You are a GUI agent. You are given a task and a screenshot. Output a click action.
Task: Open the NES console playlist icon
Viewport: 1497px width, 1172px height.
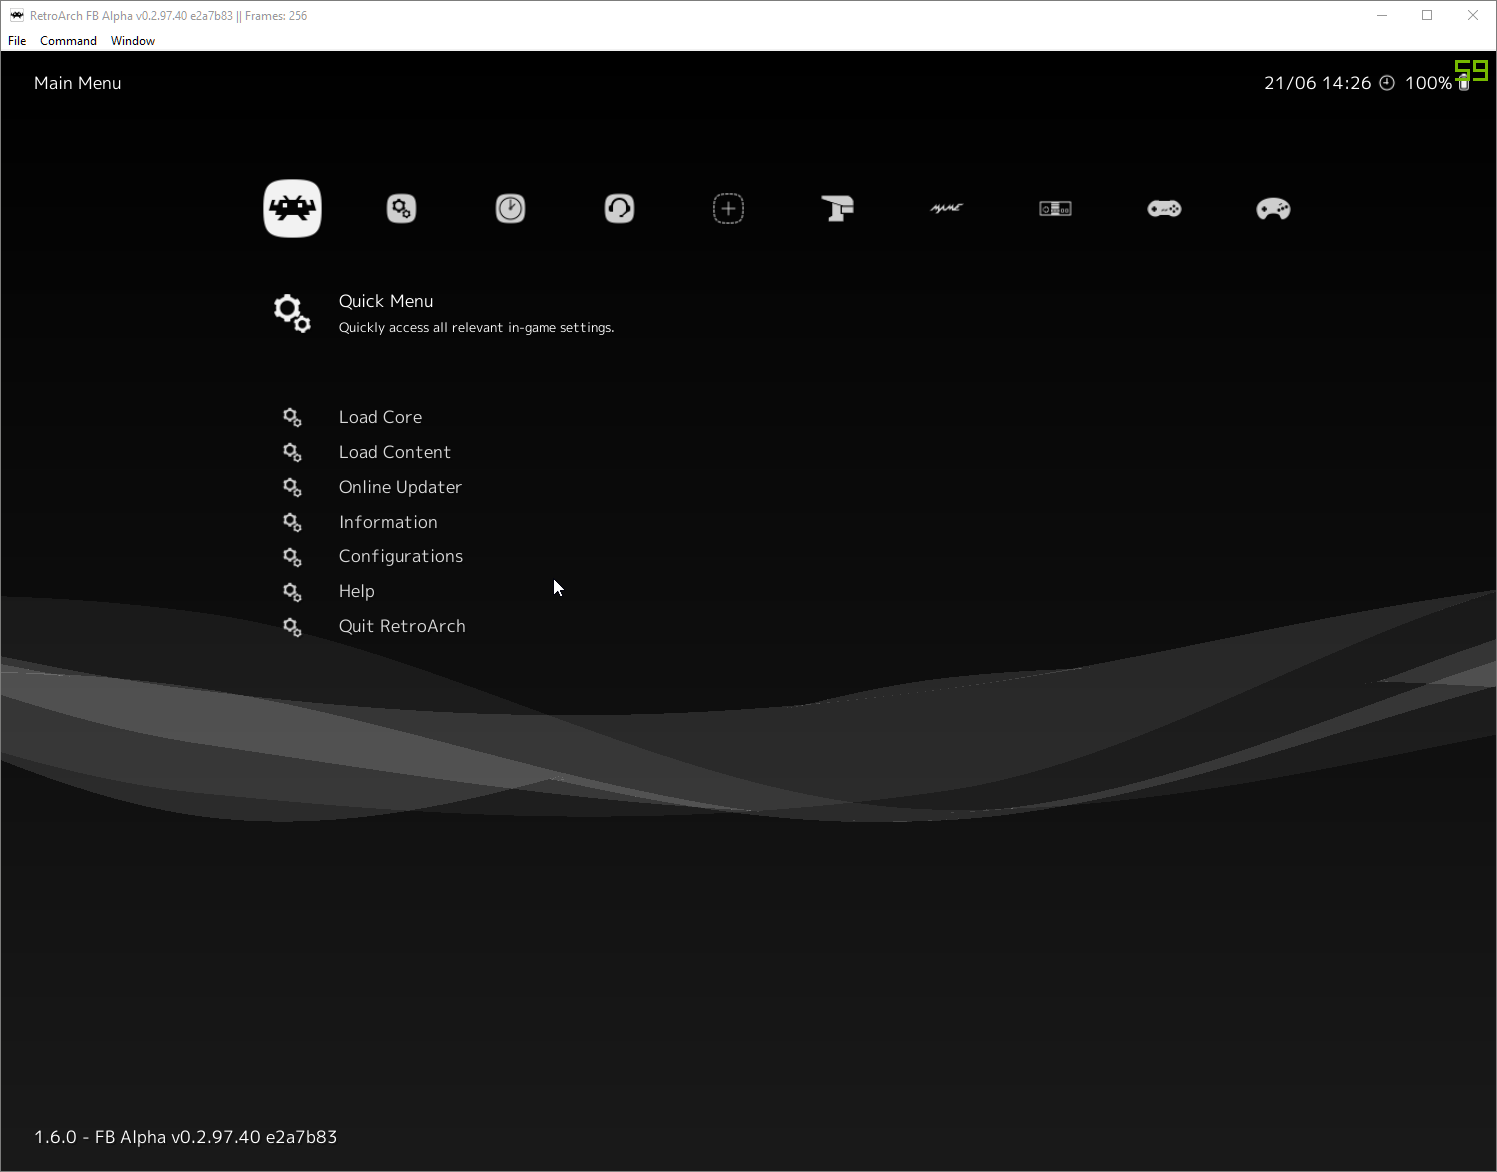click(1055, 208)
